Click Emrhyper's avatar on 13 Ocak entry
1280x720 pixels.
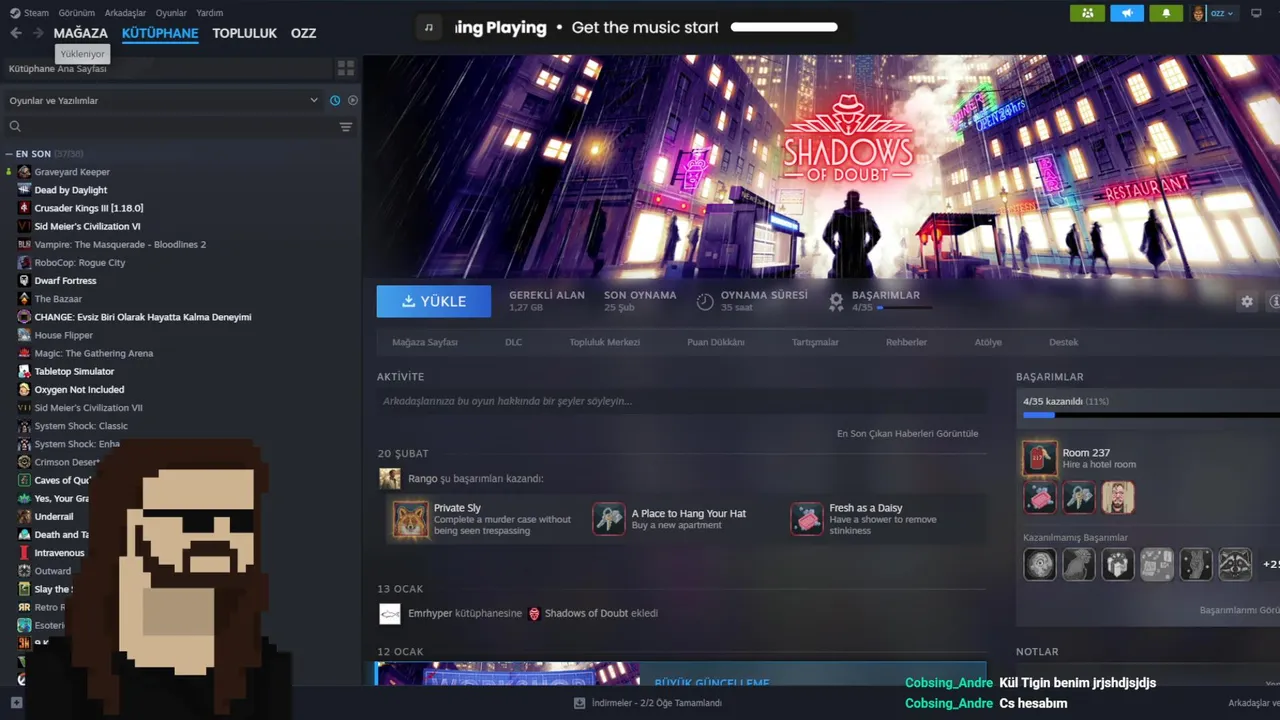click(390, 613)
